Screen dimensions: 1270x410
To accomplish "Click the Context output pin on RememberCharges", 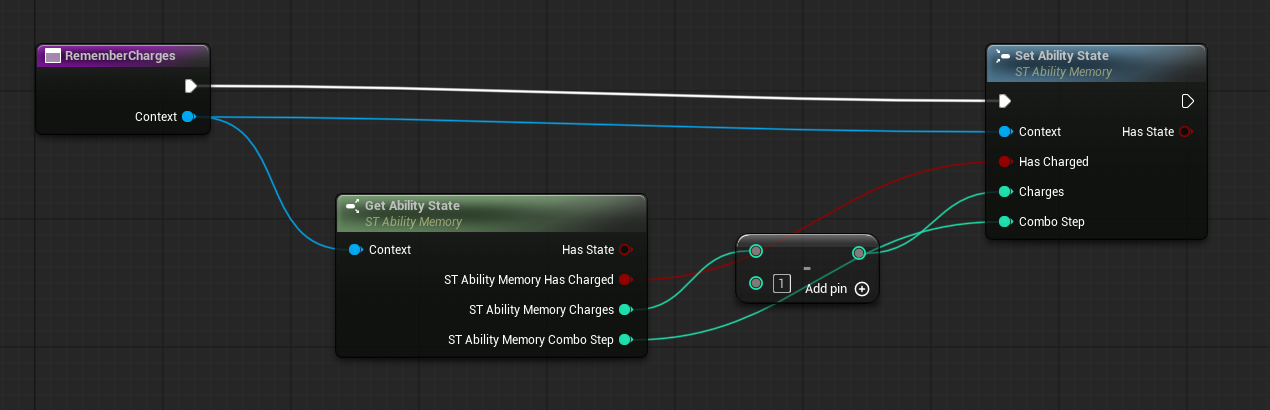I will 188,117.
